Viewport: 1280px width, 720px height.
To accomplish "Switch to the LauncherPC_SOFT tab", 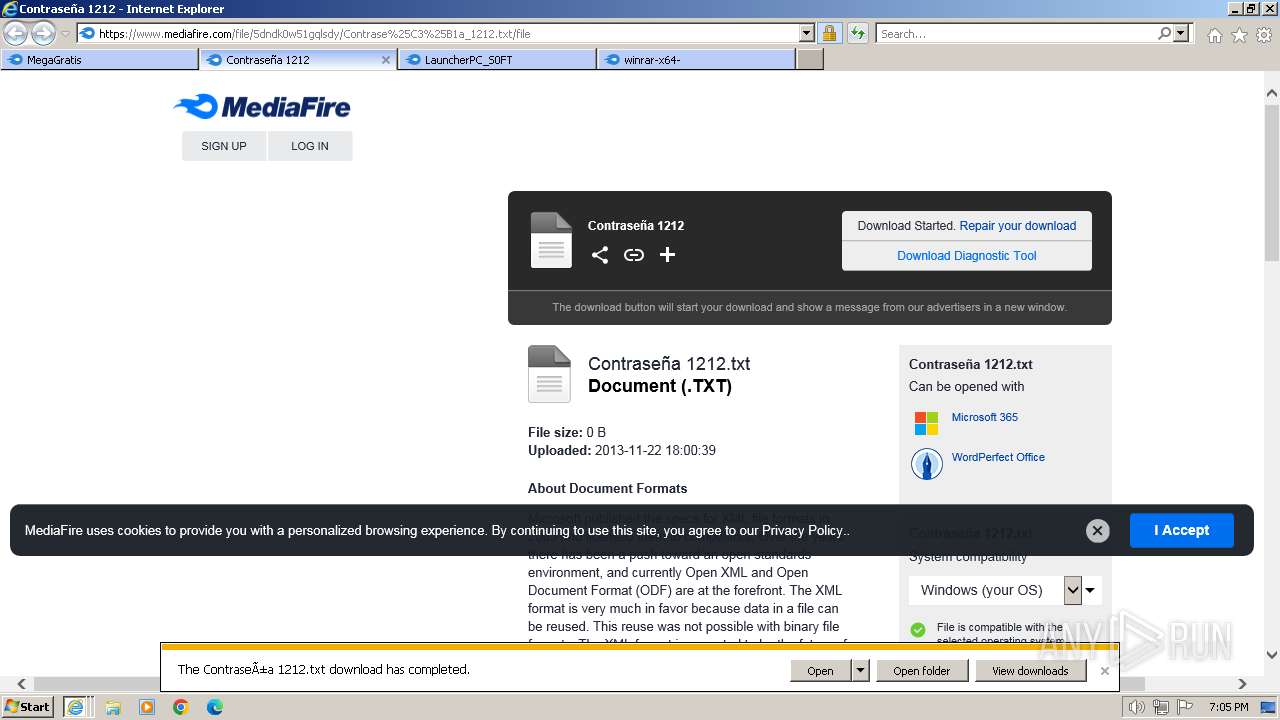I will click(x=497, y=60).
